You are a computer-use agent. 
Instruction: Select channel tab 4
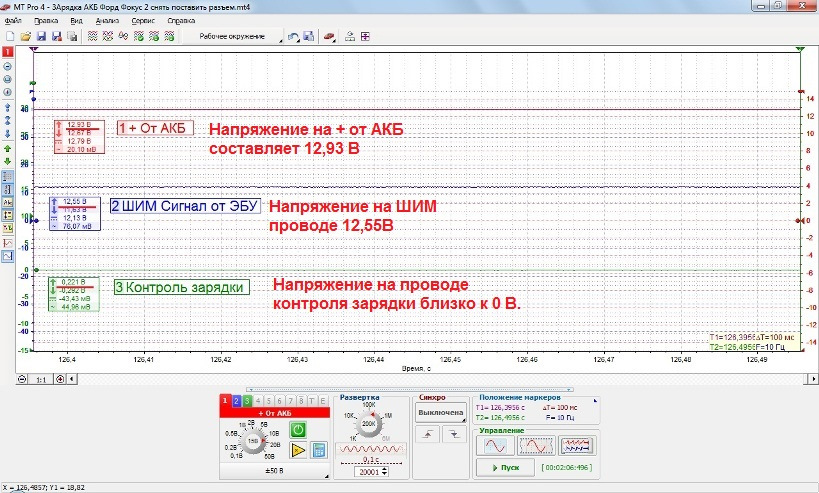tap(258, 401)
